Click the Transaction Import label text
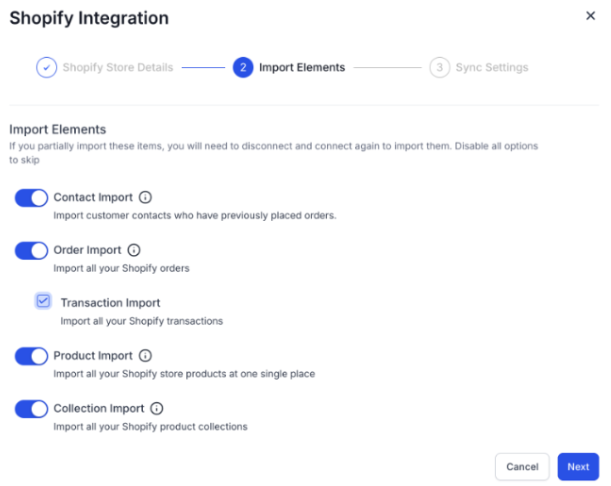The image size is (611, 486). point(110,303)
